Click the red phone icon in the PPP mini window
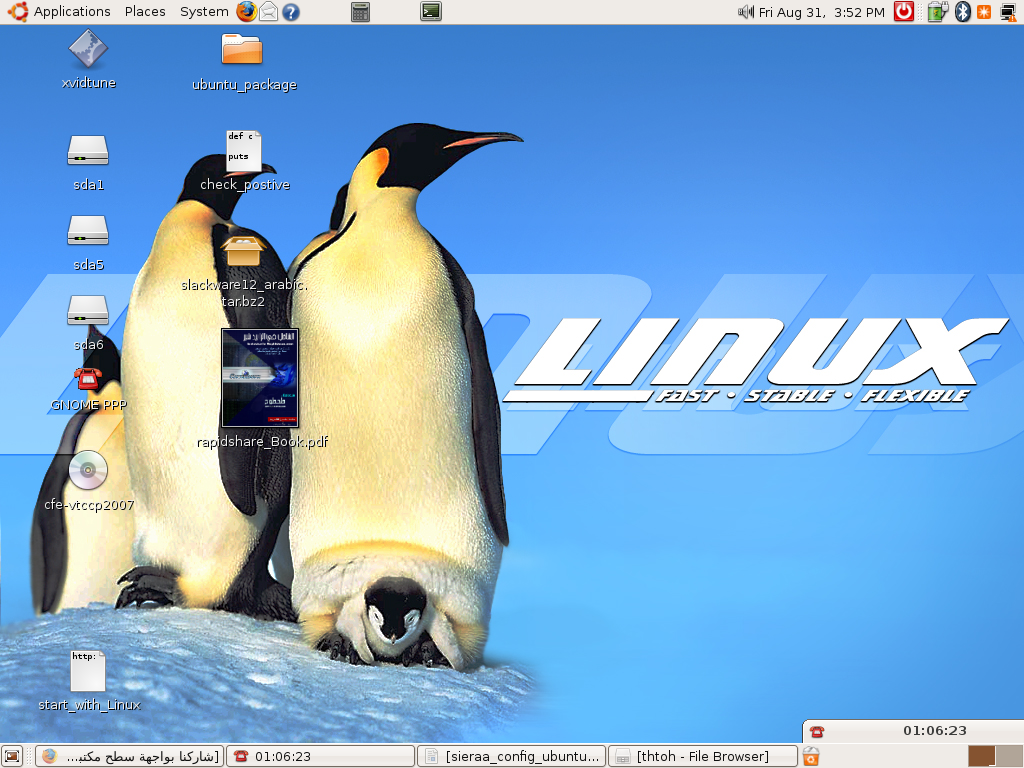 pos(817,731)
